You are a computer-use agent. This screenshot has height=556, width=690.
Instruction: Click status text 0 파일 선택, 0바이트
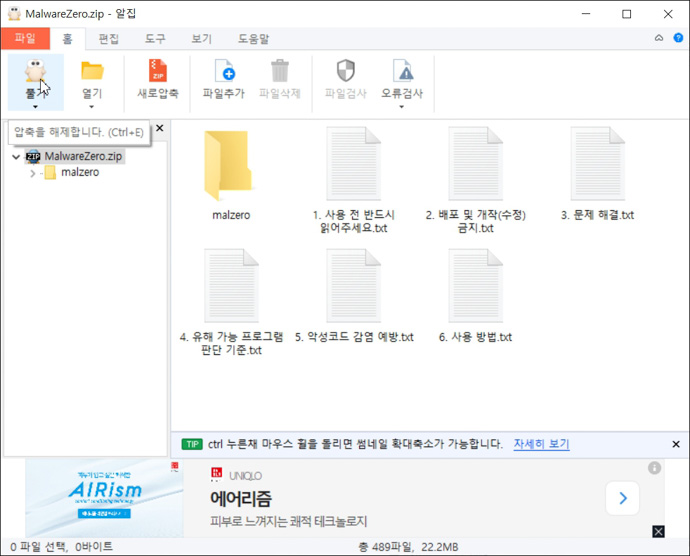pos(61,547)
